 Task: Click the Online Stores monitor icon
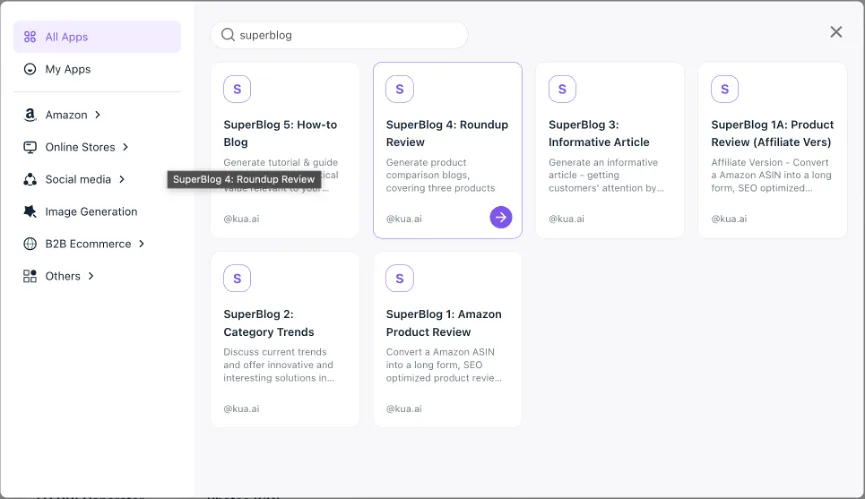pos(30,147)
